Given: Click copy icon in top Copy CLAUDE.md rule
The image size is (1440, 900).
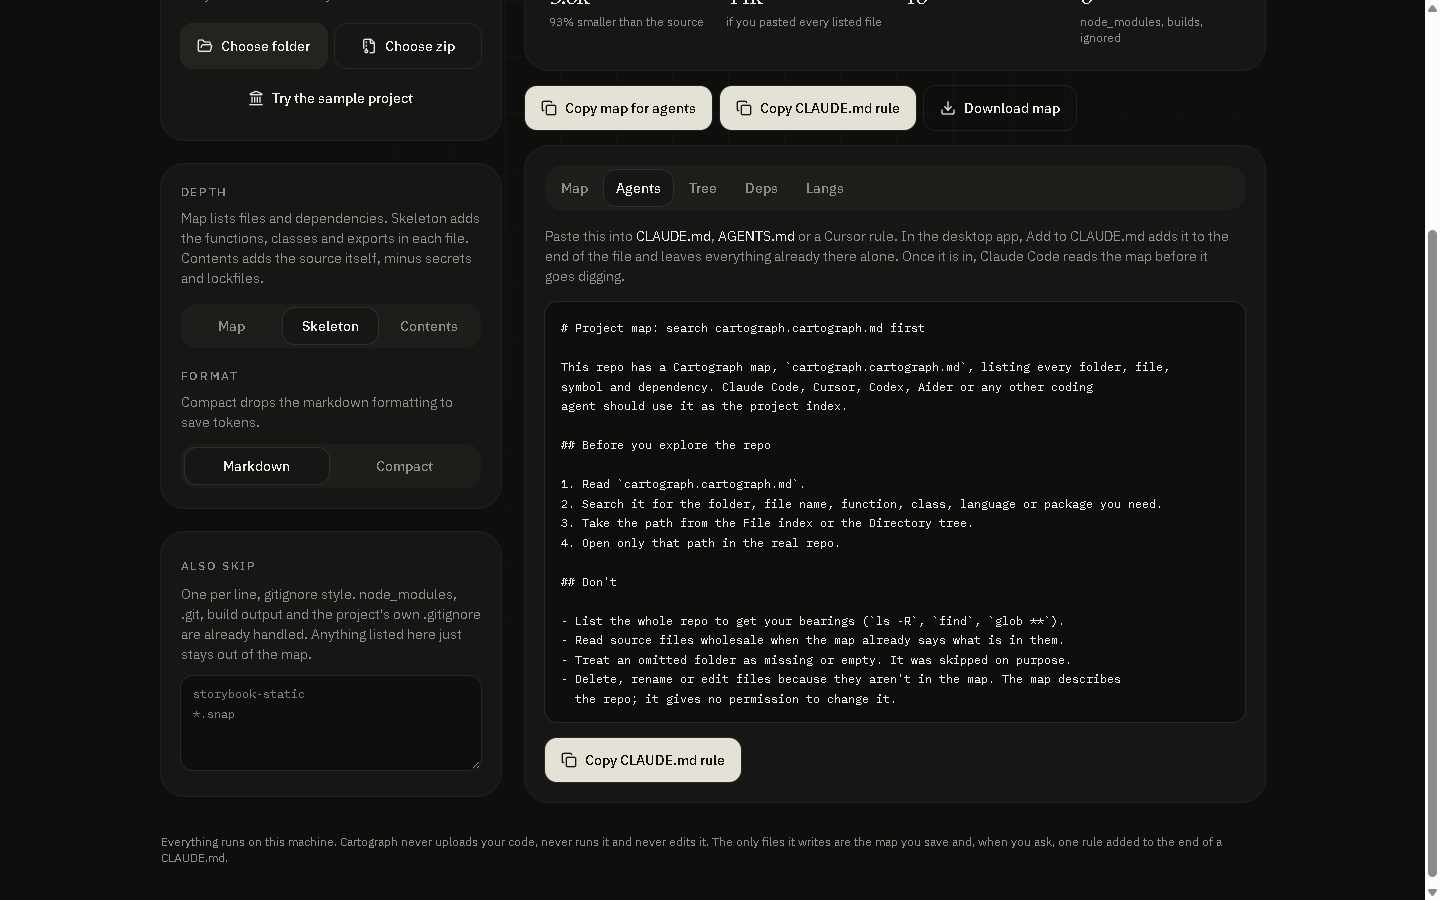Looking at the screenshot, I should click(744, 108).
